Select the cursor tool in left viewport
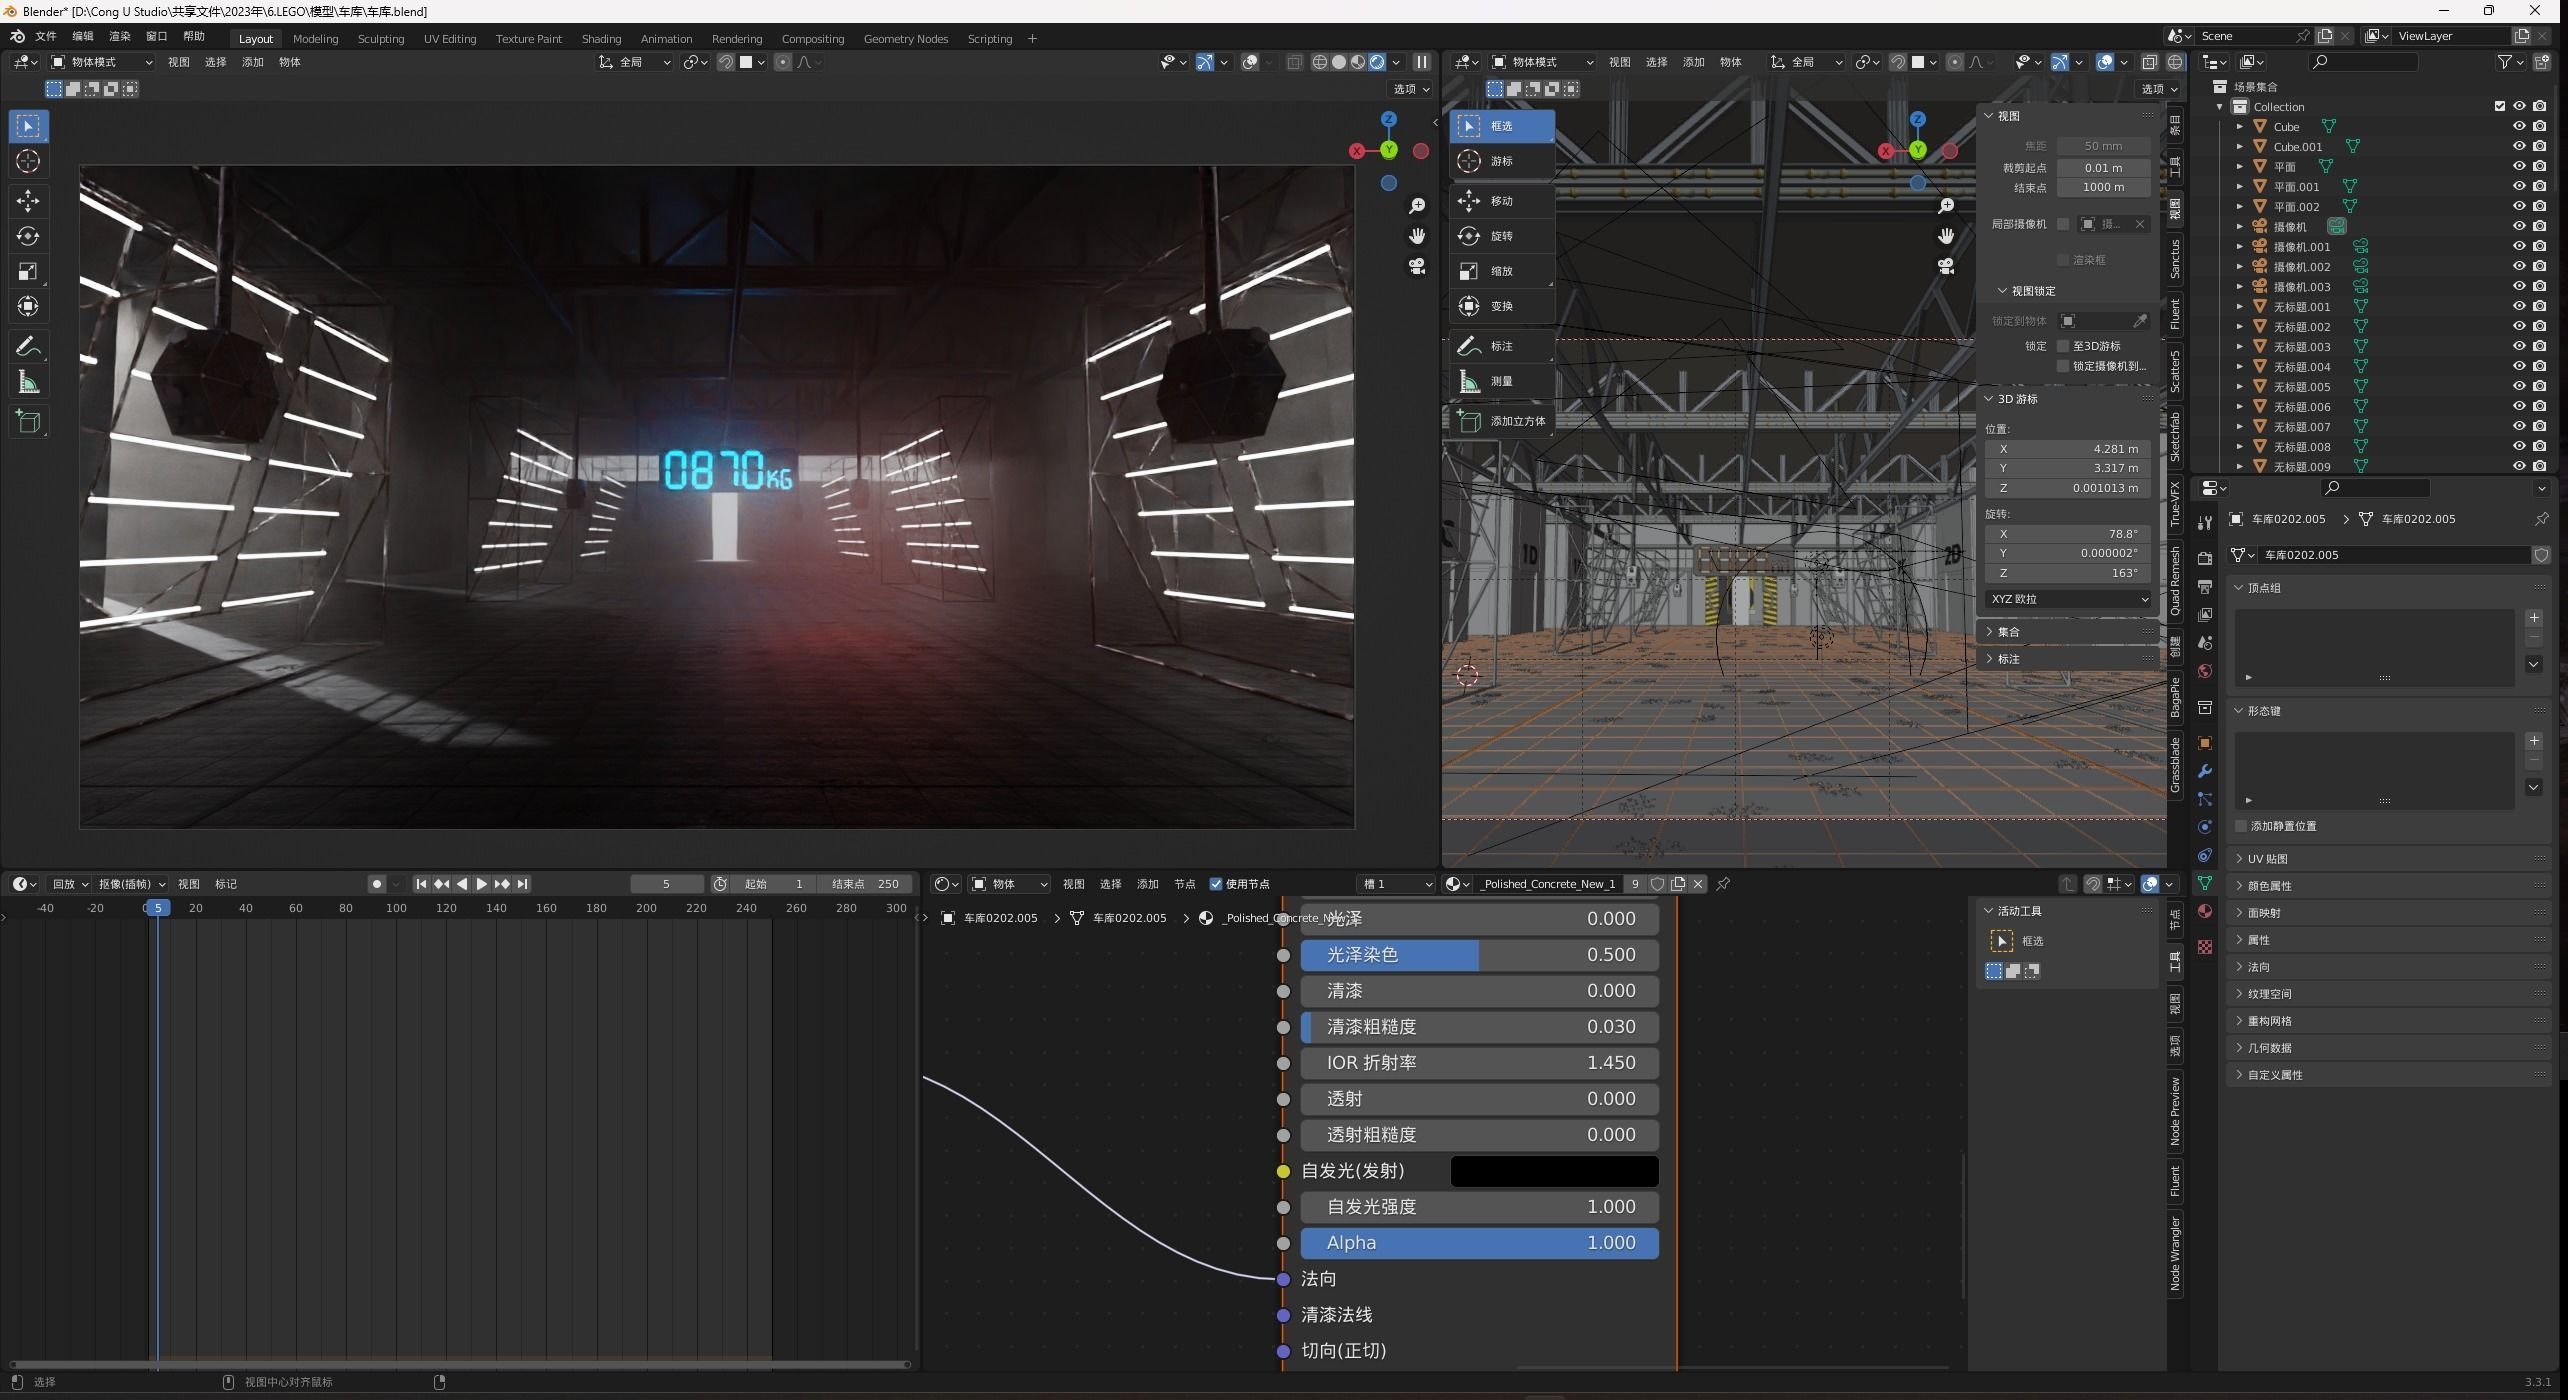This screenshot has width=2568, height=1400. [28, 161]
